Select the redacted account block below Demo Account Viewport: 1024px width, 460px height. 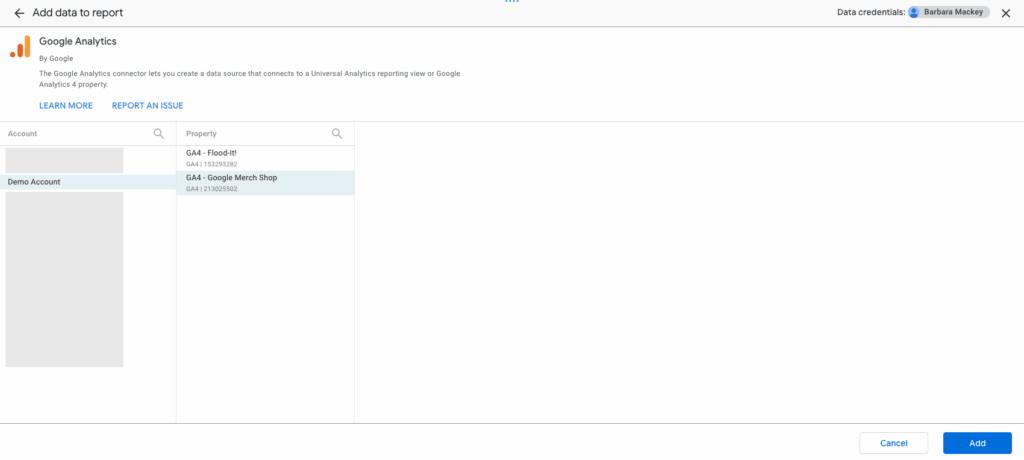point(64,279)
